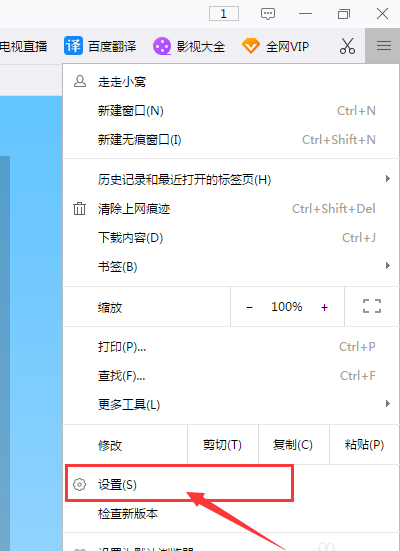Screen dimensions: 400x551
Task: Click the 粘贴(P) button
Action: point(364,445)
